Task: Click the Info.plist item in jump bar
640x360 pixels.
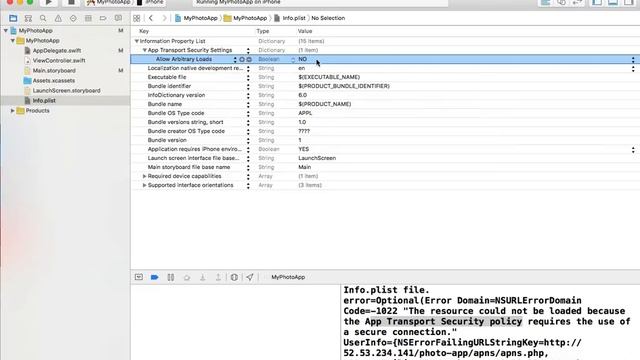Action: pos(290,18)
